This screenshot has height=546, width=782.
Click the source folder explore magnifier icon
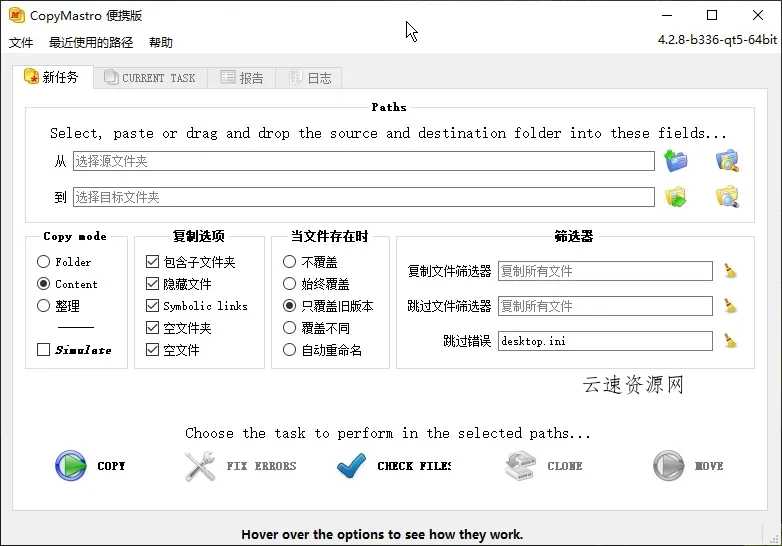point(727,161)
